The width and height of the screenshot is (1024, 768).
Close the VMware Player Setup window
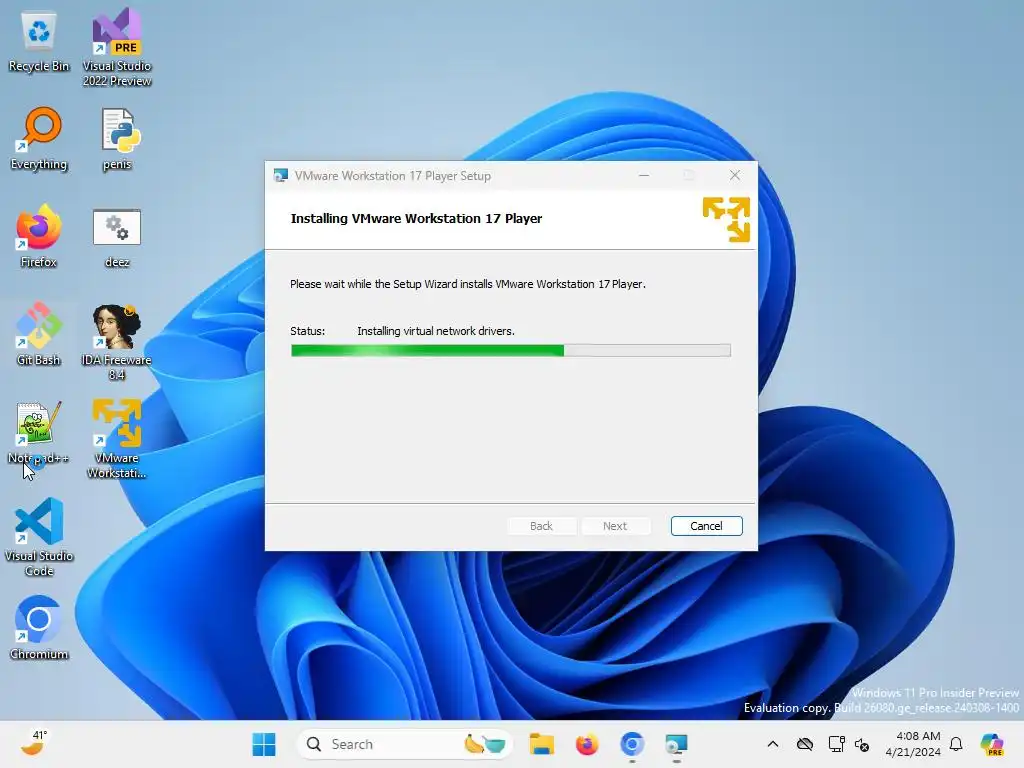point(735,175)
